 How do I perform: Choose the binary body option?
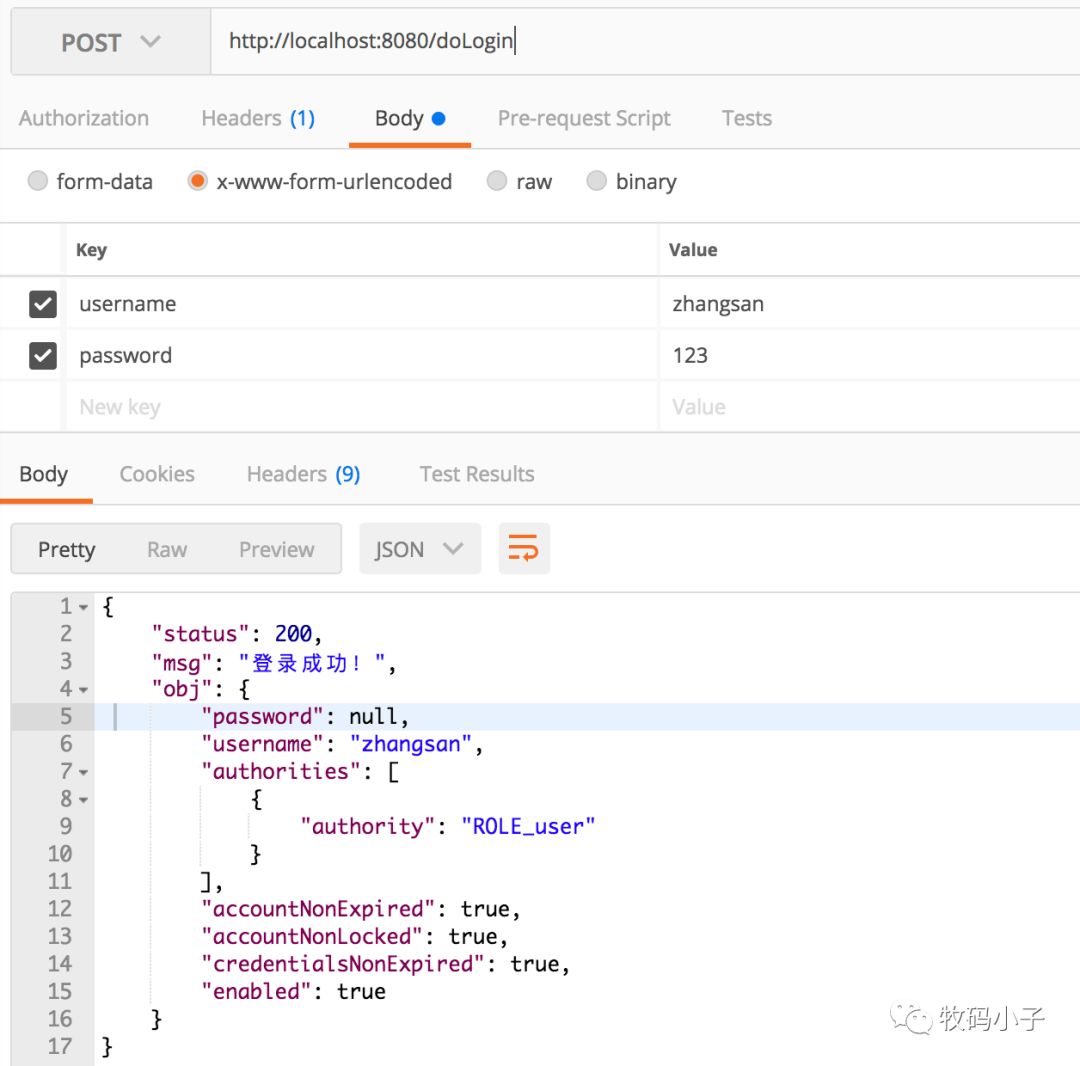pyautogui.click(x=597, y=181)
